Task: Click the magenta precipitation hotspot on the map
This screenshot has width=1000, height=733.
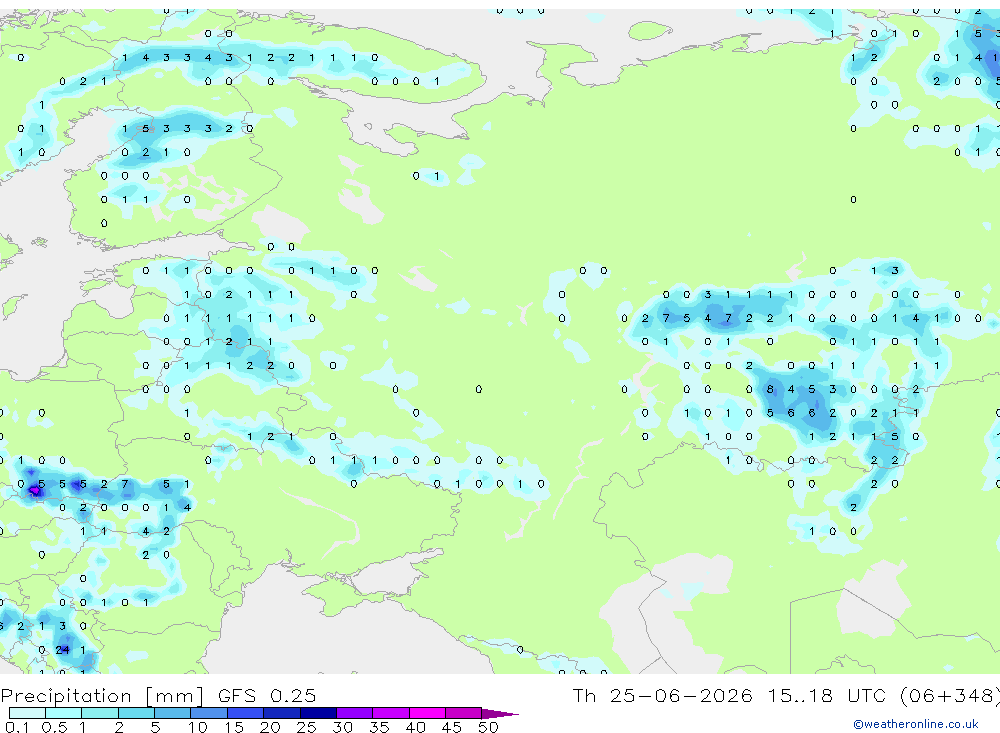Action: click(34, 491)
